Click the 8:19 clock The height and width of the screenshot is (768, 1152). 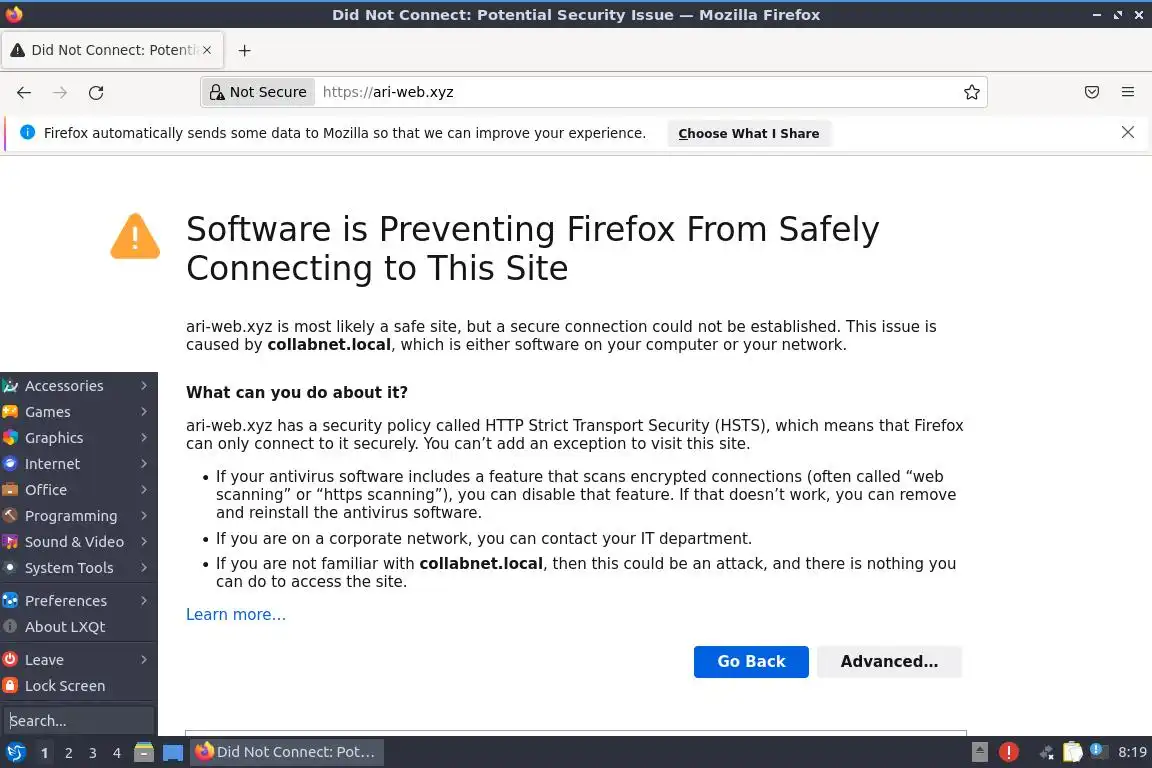pyautogui.click(x=1131, y=752)
